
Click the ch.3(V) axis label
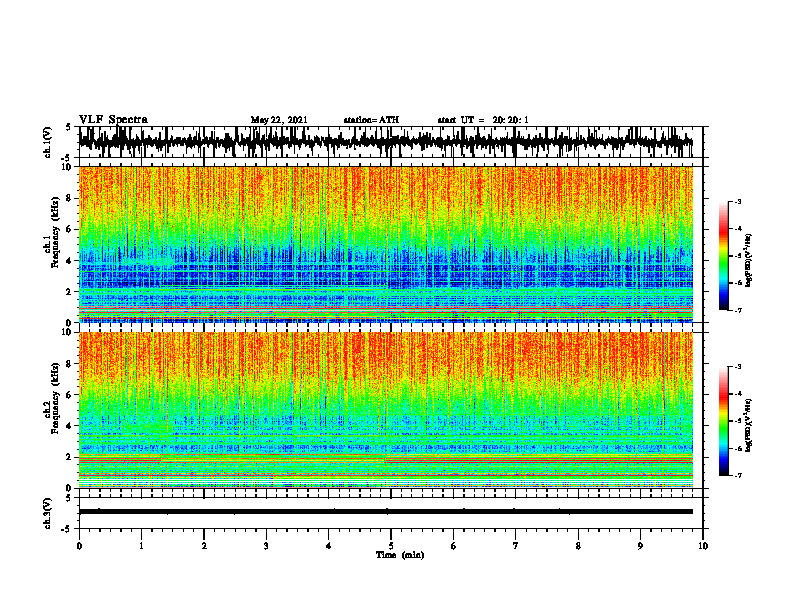point(48,513)
